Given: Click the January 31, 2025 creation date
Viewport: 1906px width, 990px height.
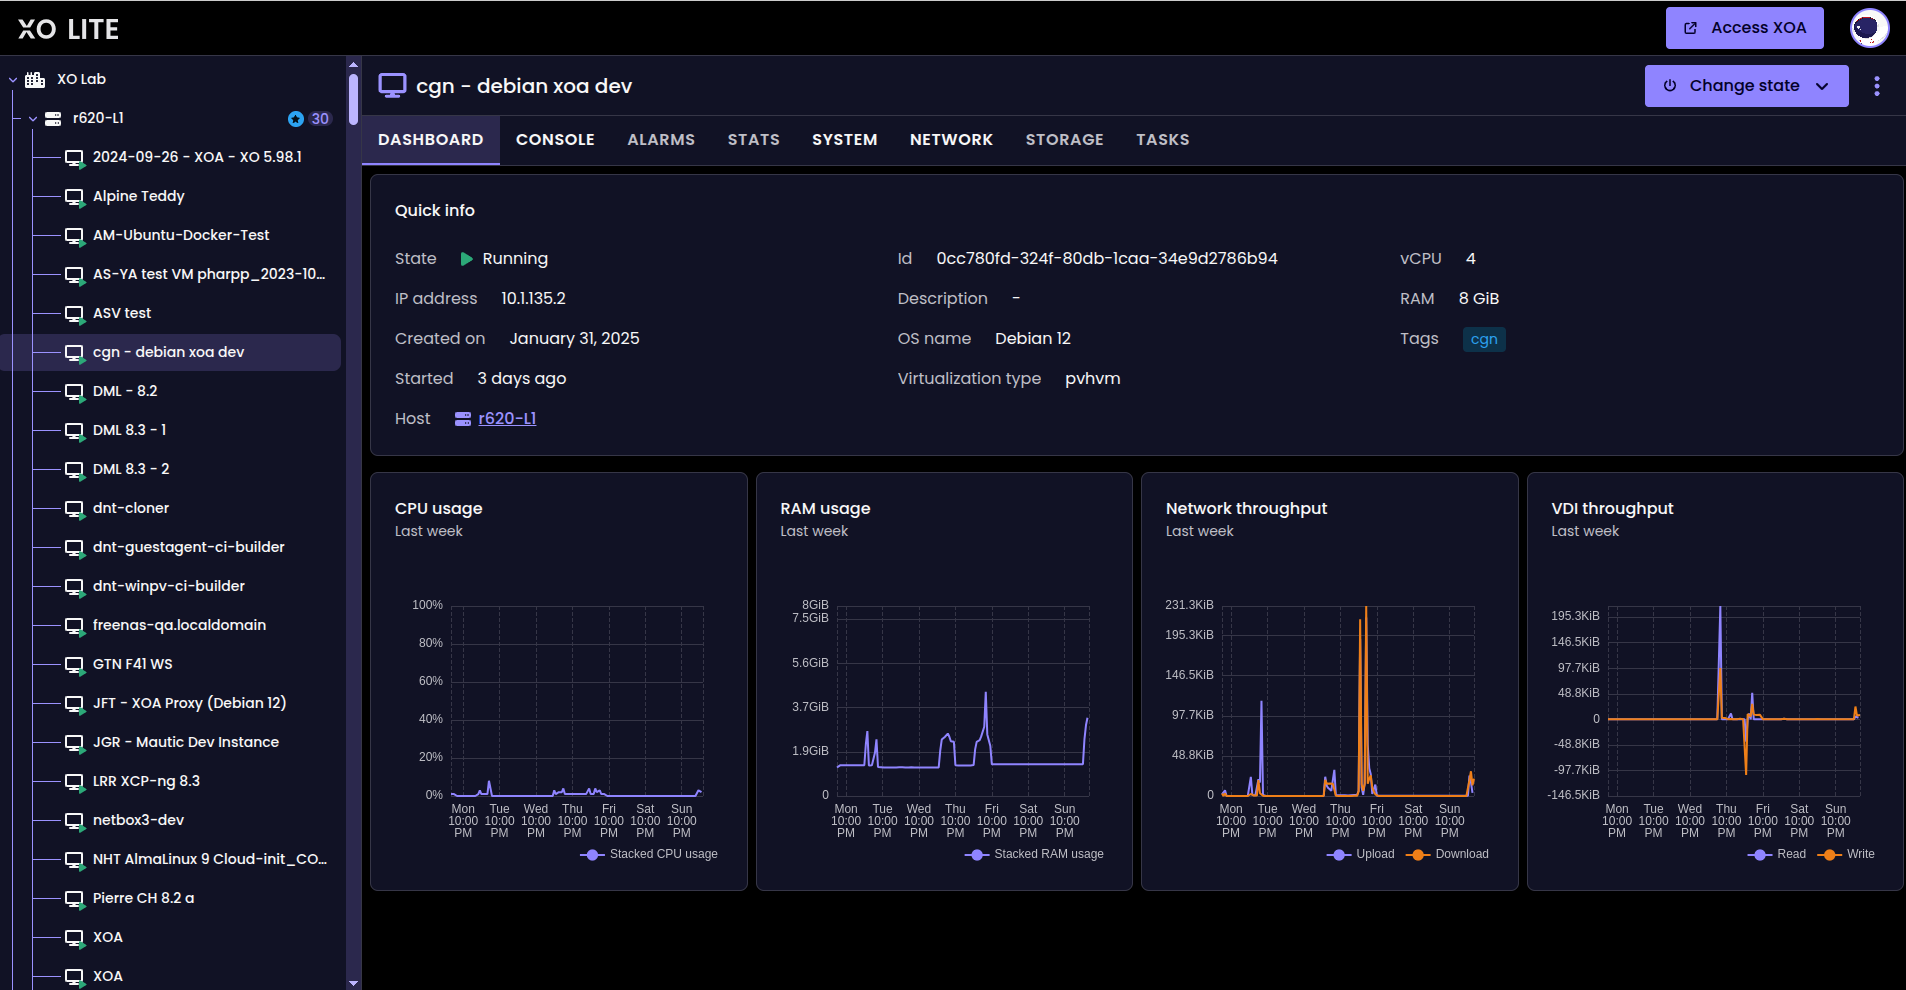Looking at the screenshot, I should point(574,339).
